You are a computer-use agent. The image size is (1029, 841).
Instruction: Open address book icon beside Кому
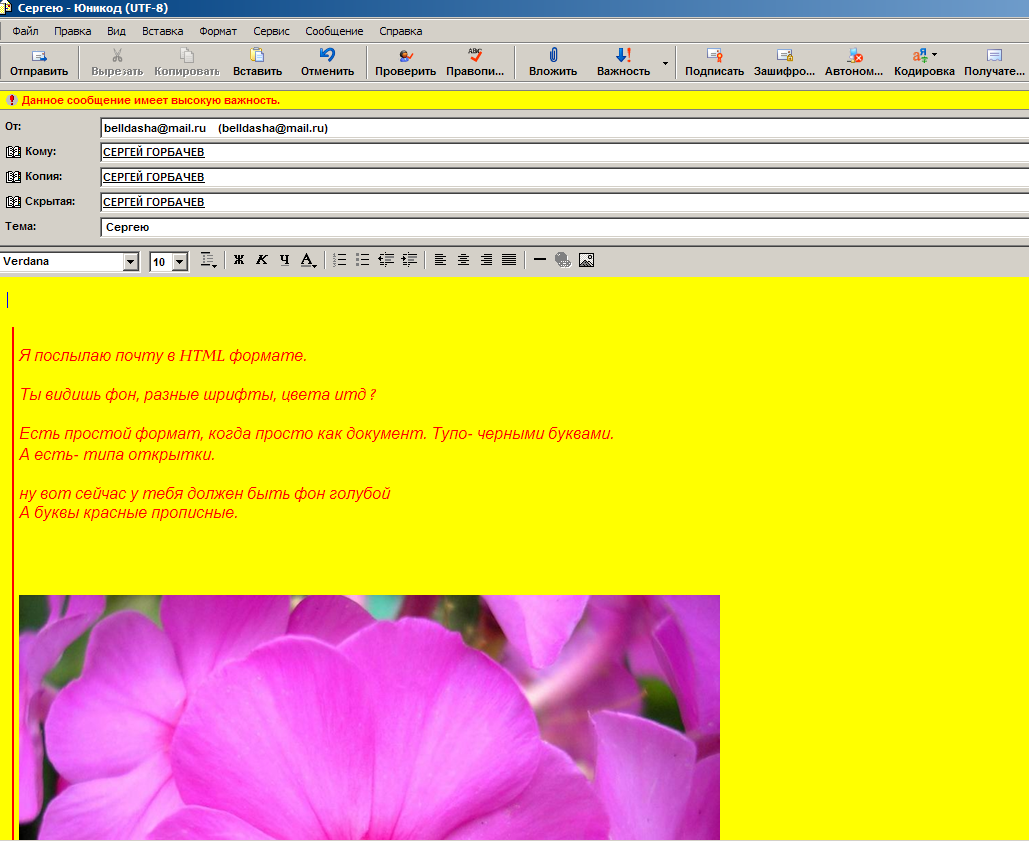(13, 152)
